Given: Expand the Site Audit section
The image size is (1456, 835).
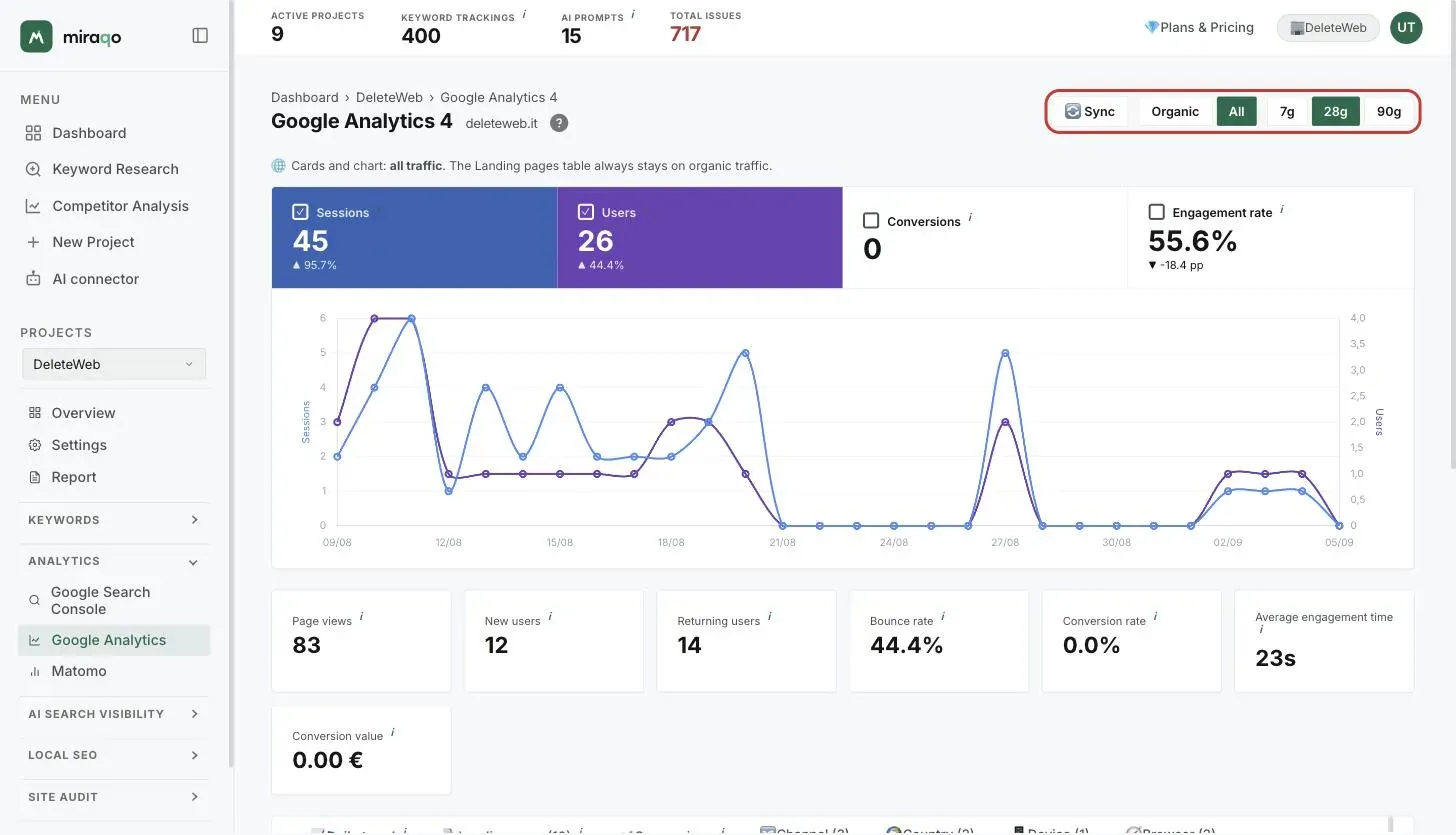Looking at the screenshot, I should tap(114, 797).
